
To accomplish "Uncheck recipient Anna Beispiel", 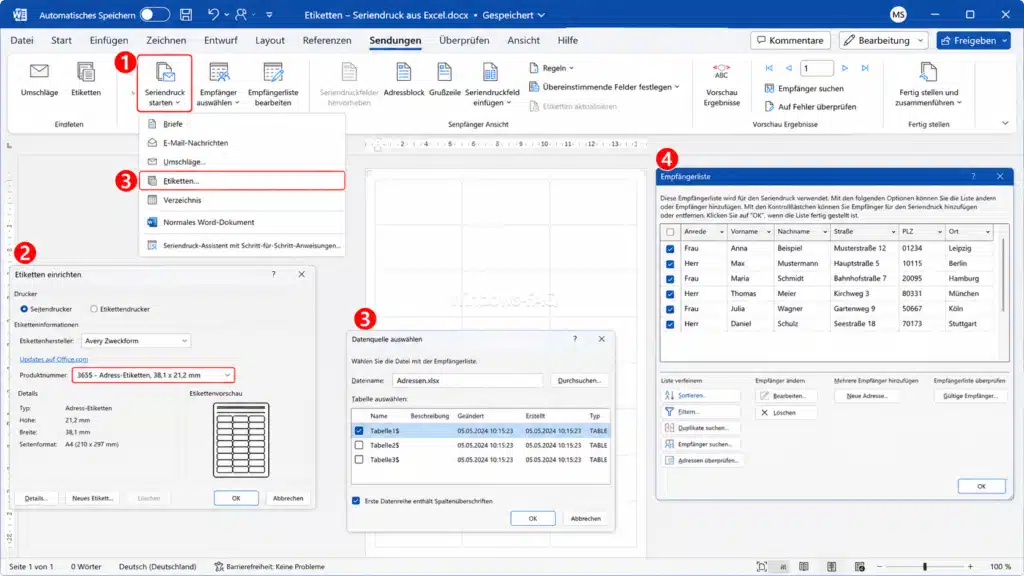I will 670,249.
